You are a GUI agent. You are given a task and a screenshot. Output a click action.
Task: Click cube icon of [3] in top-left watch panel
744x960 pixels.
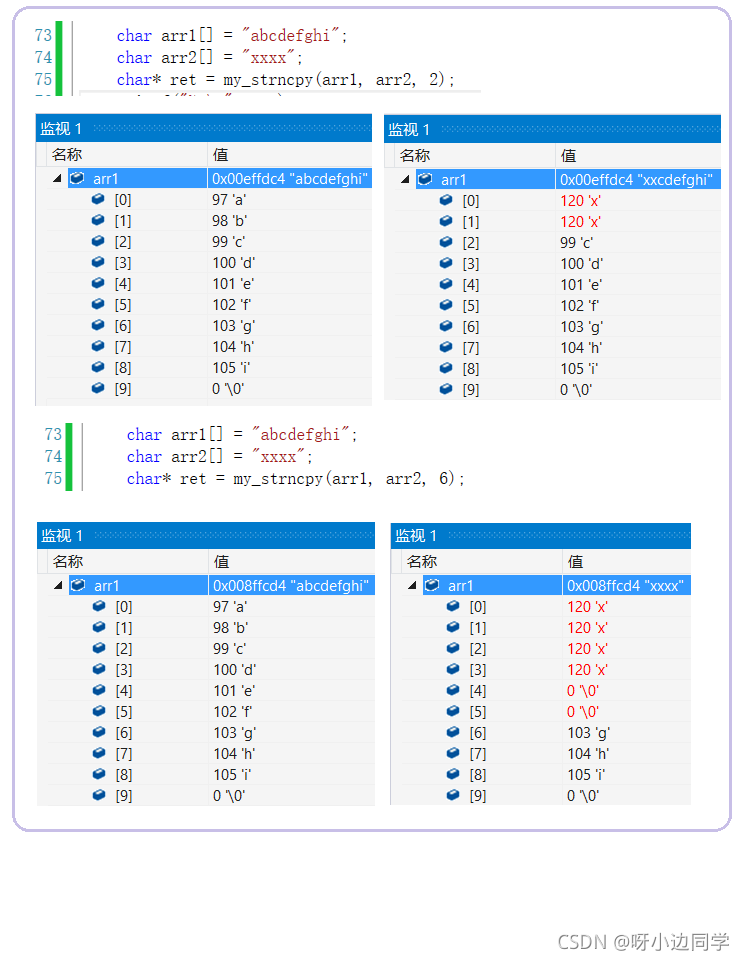pyautogui.click(x=98, y=263)
